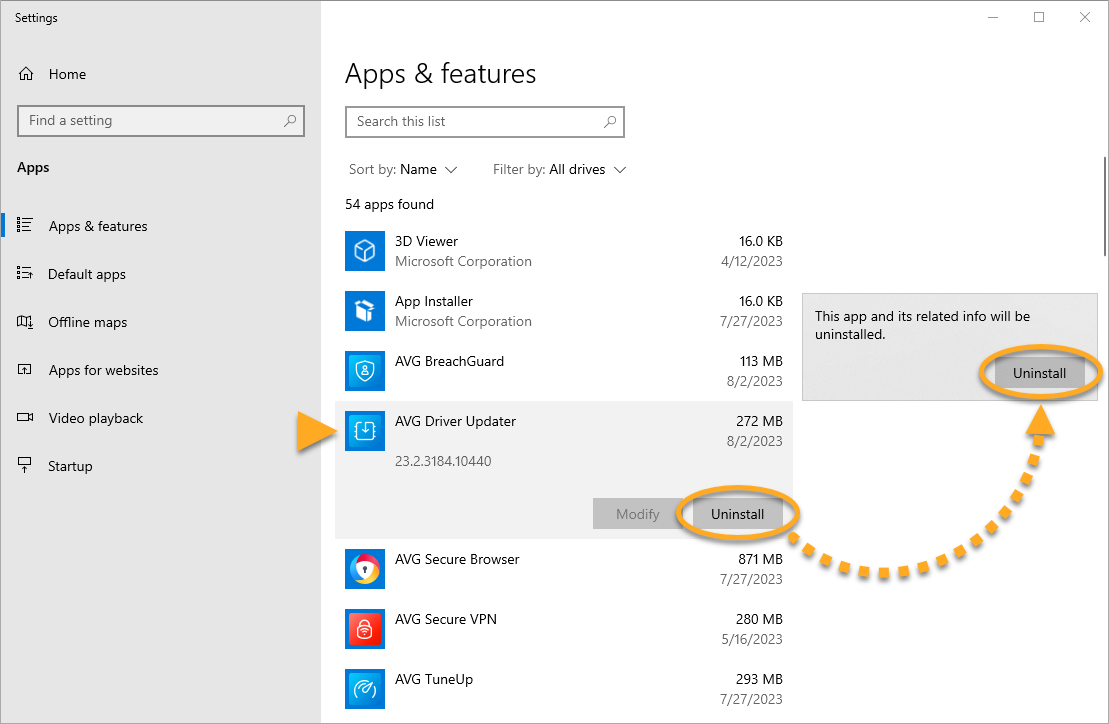Select Startup in the sidebar
This screenshot has height=724, width=1109.
coord(70,466)
